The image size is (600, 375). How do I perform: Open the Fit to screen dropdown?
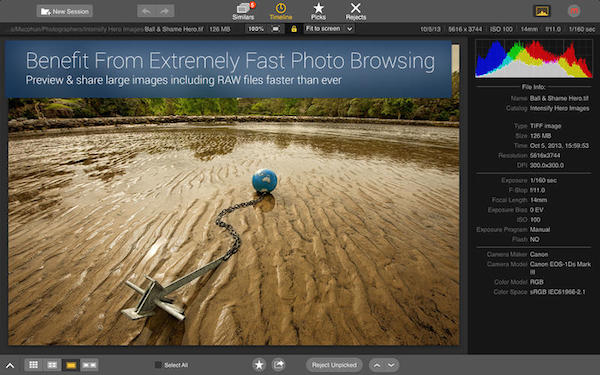[x=329, y=29]
